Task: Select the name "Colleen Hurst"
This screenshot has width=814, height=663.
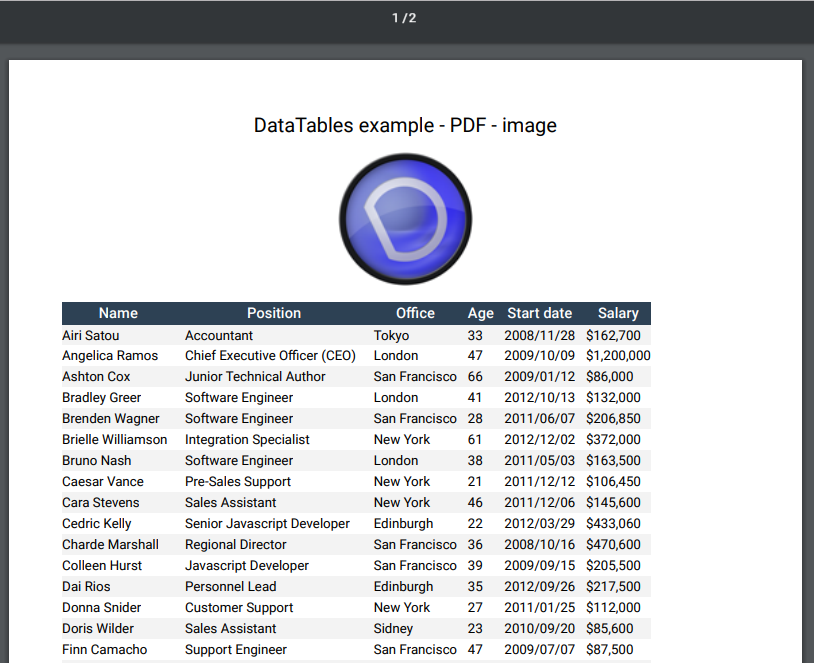Action: click(102, 566)
